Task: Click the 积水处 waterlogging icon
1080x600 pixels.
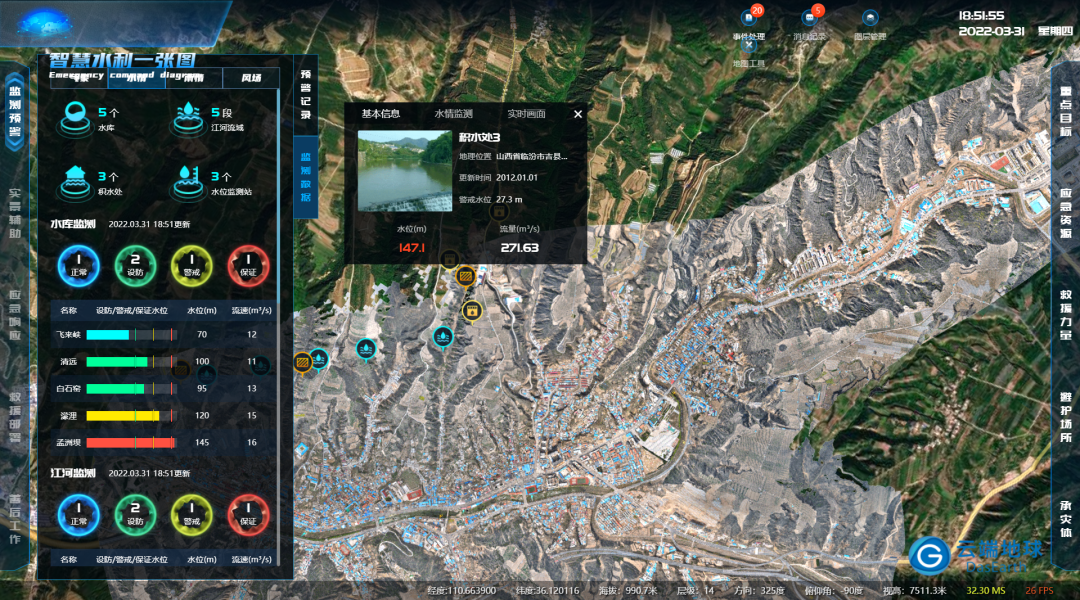Action: (x=74, y=180)
